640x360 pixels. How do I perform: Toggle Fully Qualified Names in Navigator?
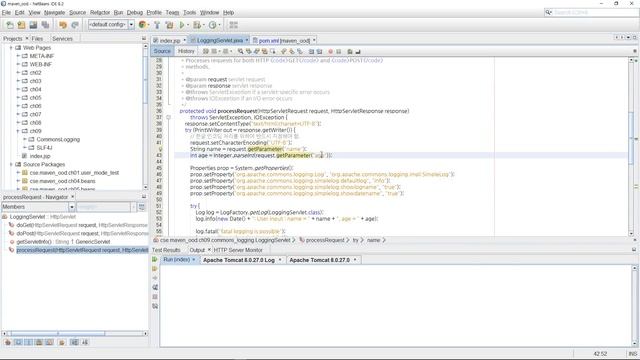pyautogui.click(x=62, y=342)
